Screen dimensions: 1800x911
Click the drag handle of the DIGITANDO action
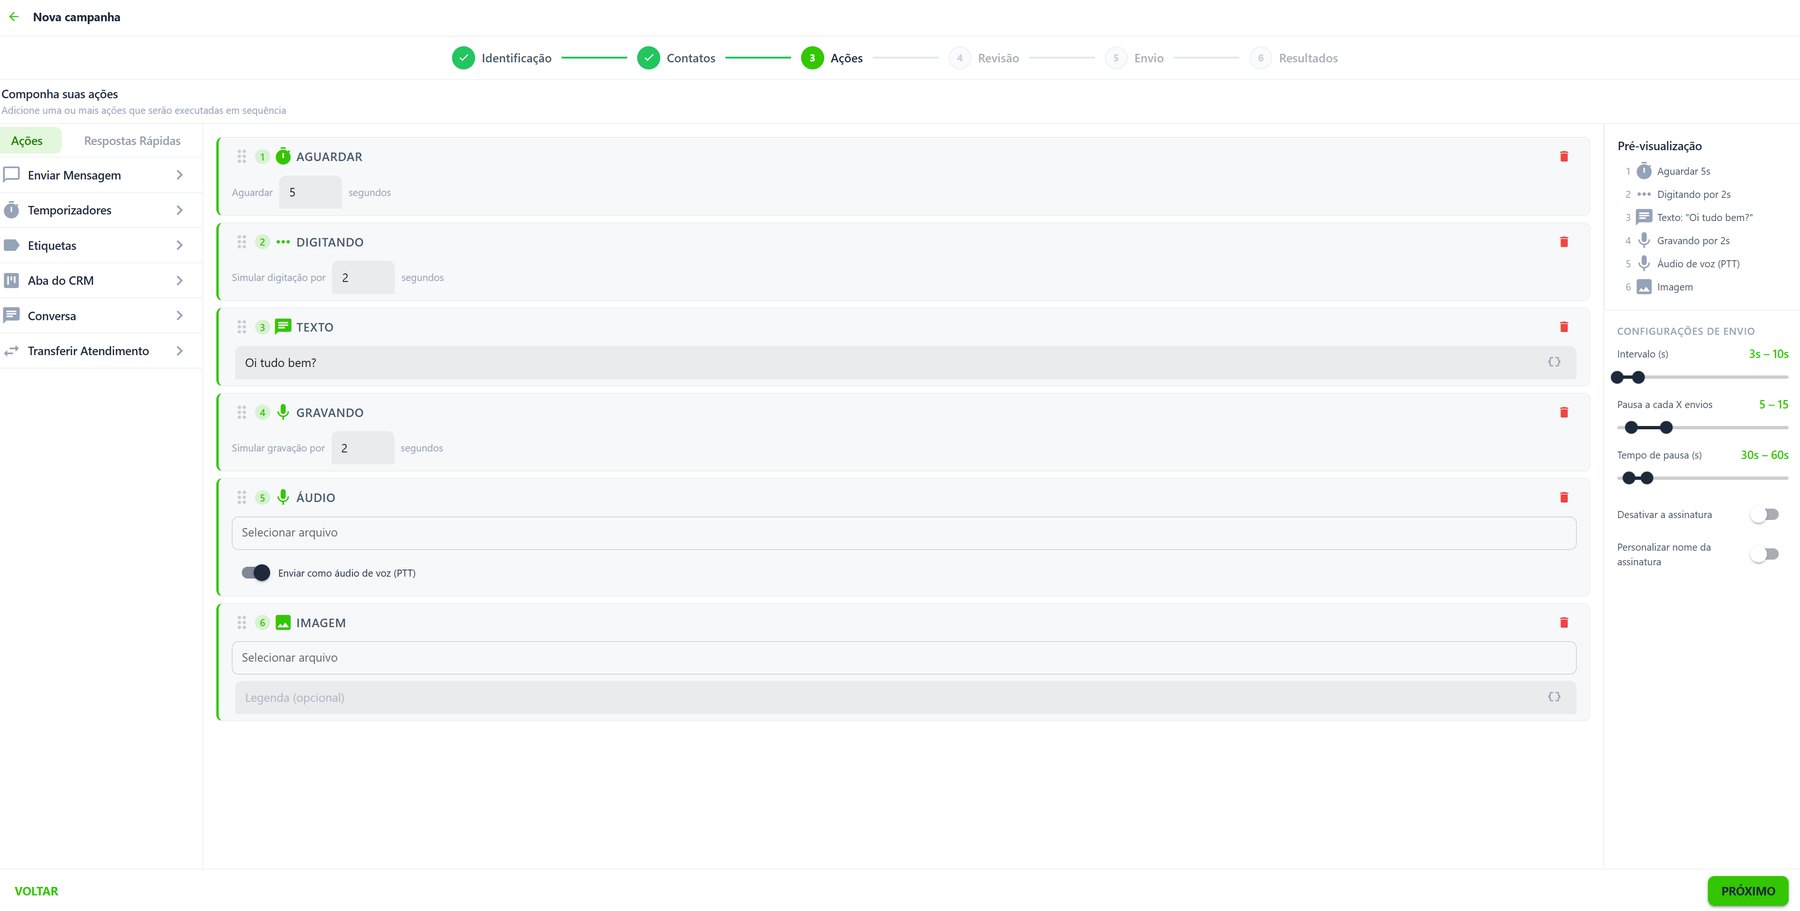(241, 242)
